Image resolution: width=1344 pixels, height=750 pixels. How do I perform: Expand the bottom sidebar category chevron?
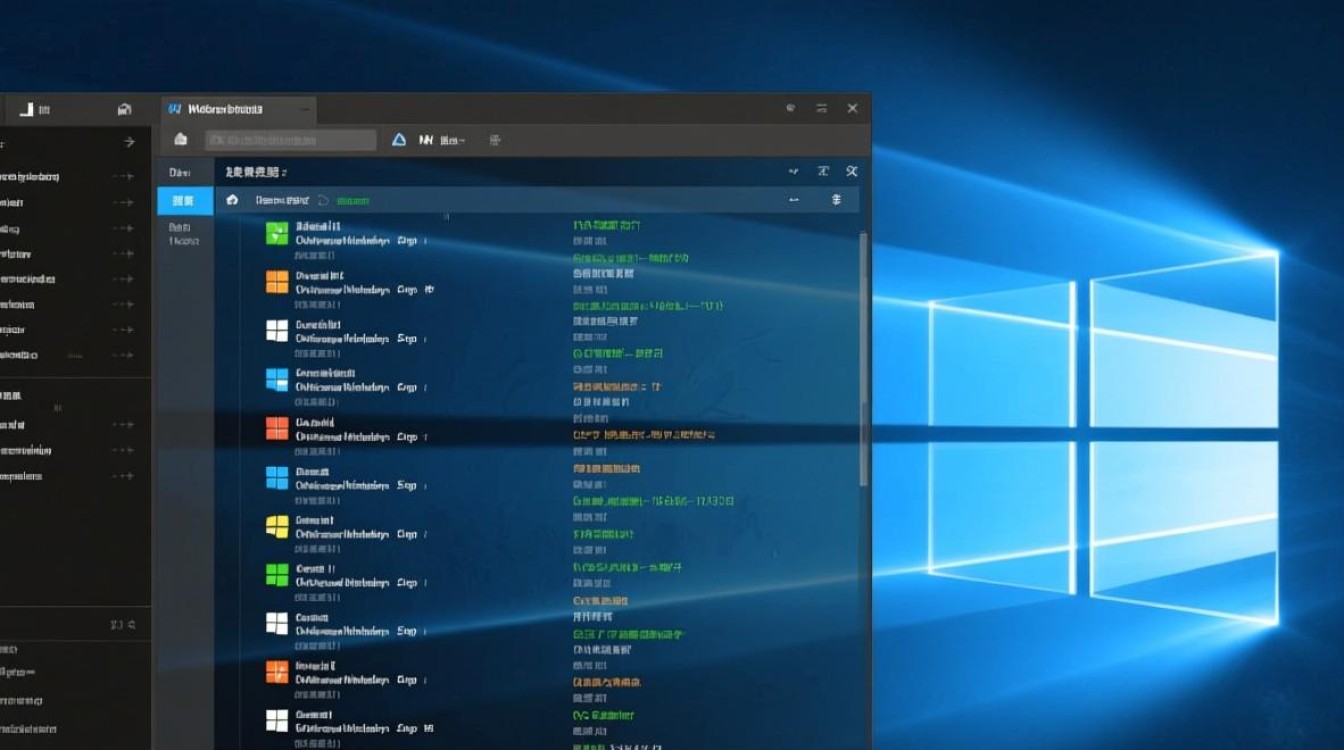click(125, 476)
